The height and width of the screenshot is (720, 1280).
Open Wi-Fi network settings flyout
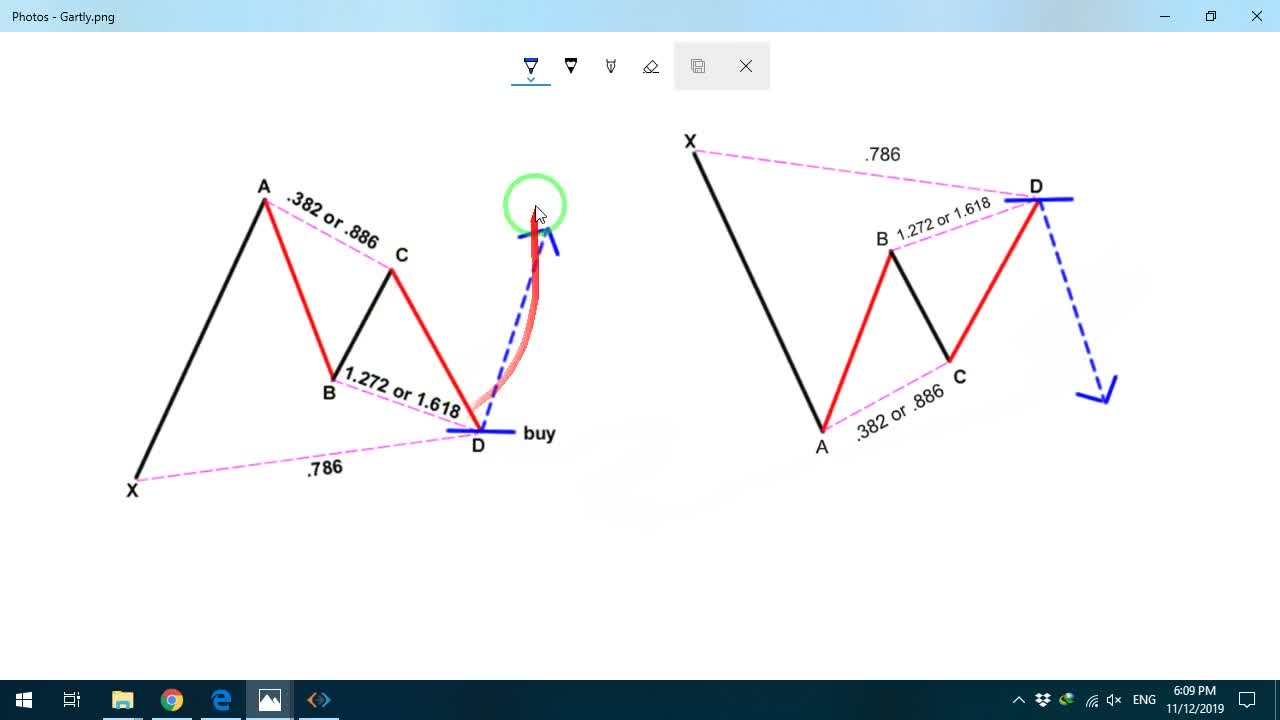click(x=1091, y=700)
